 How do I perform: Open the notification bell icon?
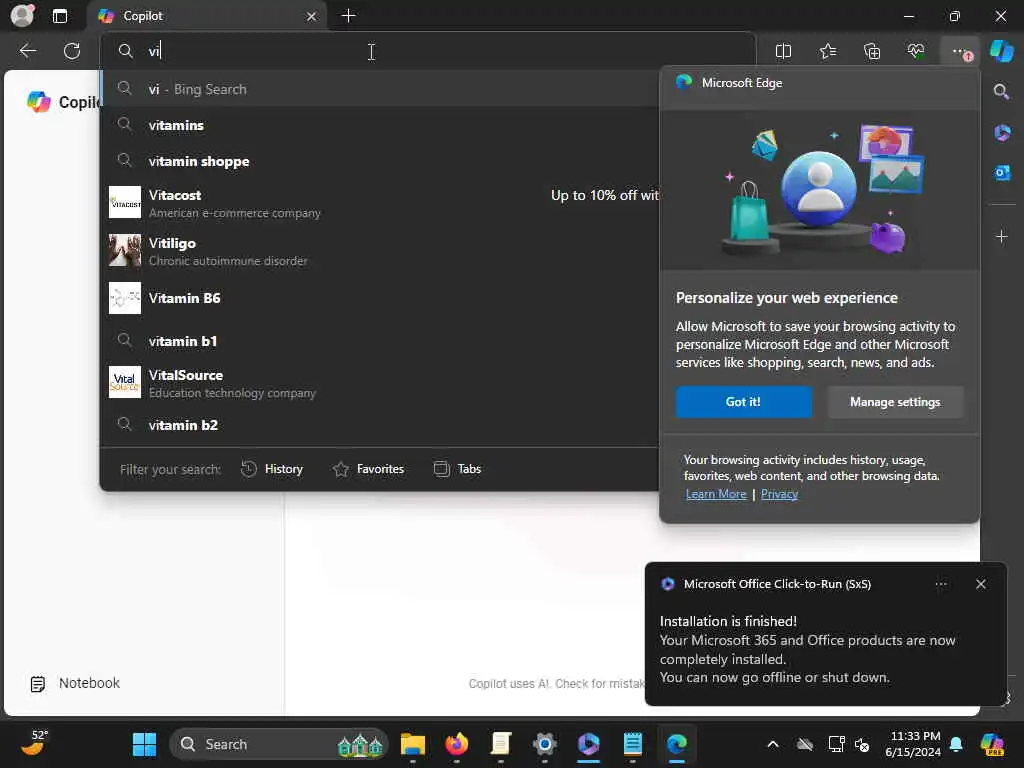(x=956, y=744)
